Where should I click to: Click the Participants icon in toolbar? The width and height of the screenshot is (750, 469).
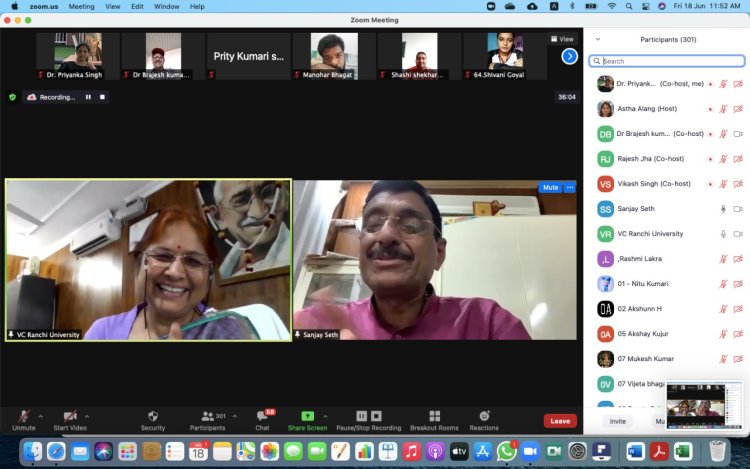(x=208, y=416)
